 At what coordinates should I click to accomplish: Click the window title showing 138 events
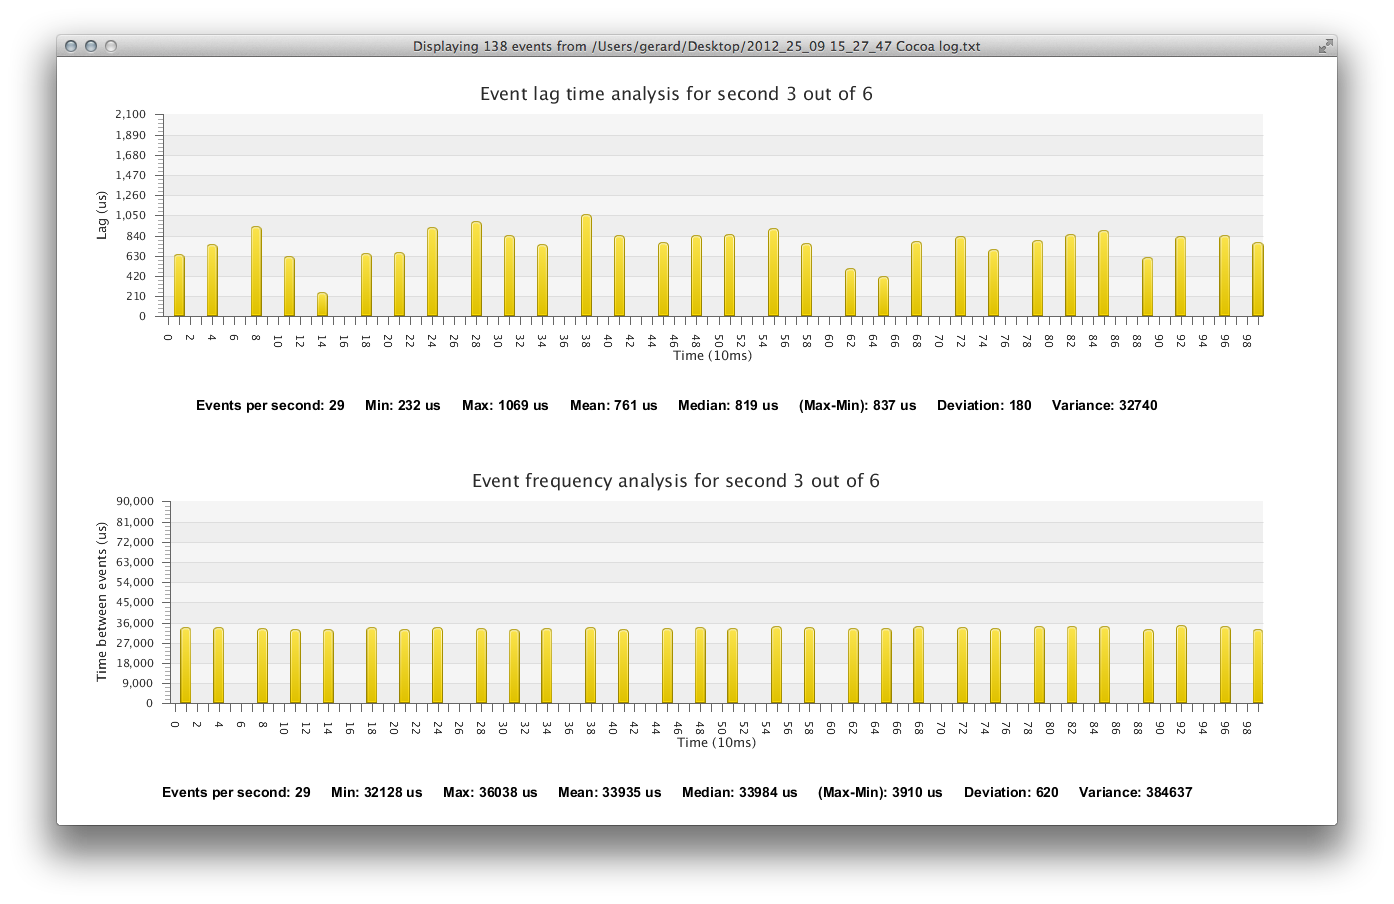click(x=696, y=46)
